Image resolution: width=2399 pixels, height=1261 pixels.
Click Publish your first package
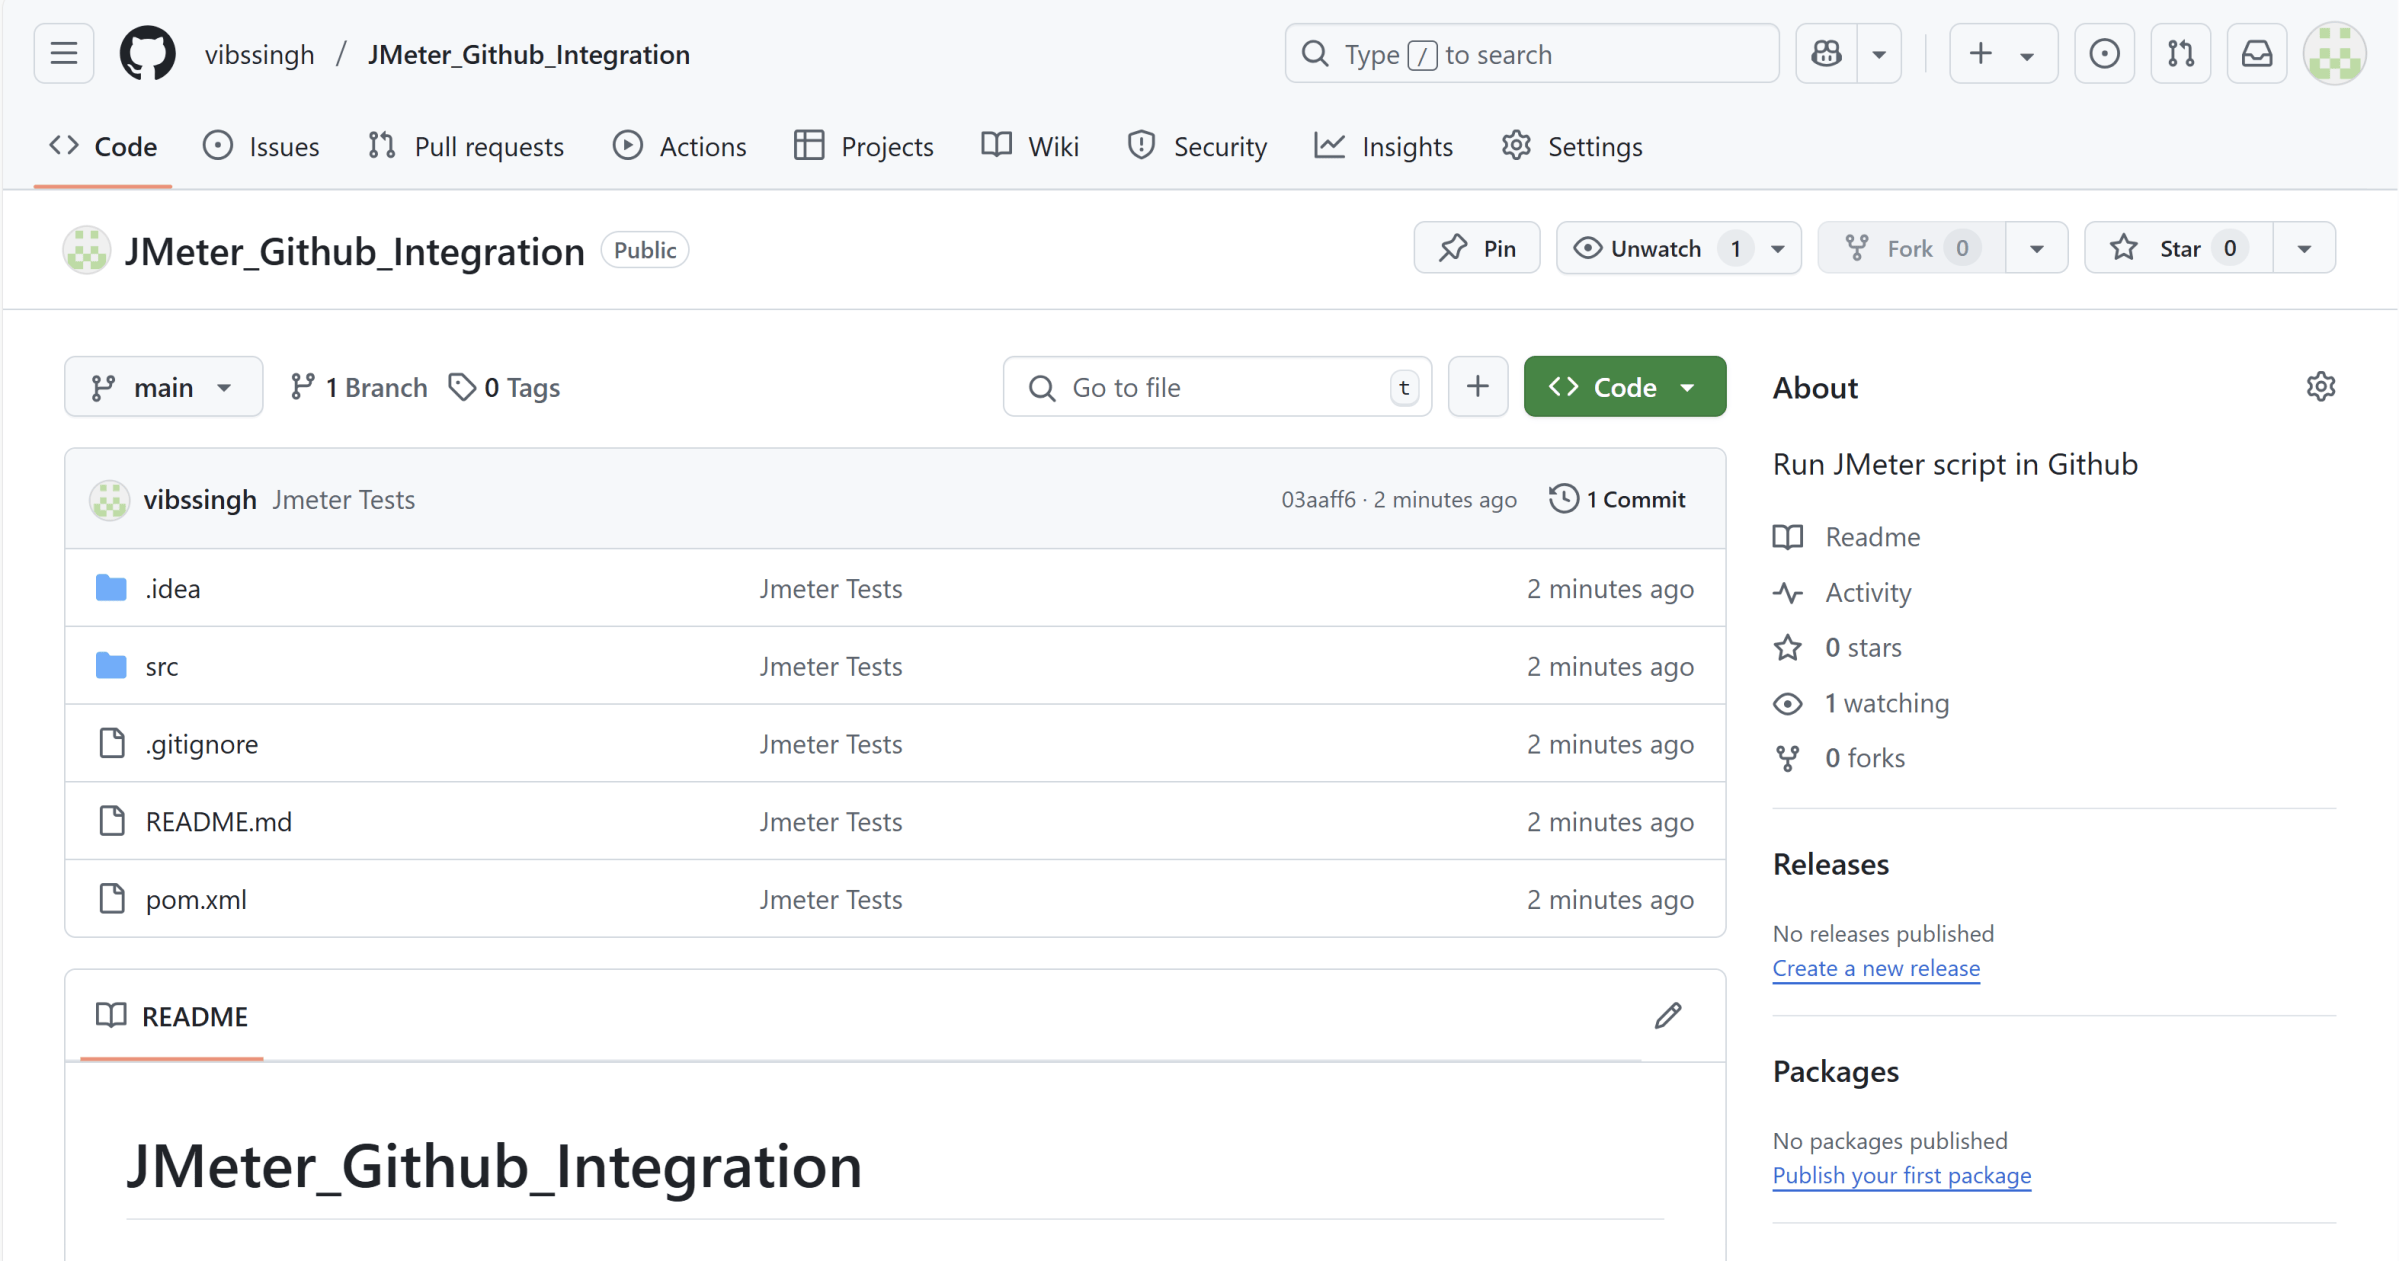1902,1175
